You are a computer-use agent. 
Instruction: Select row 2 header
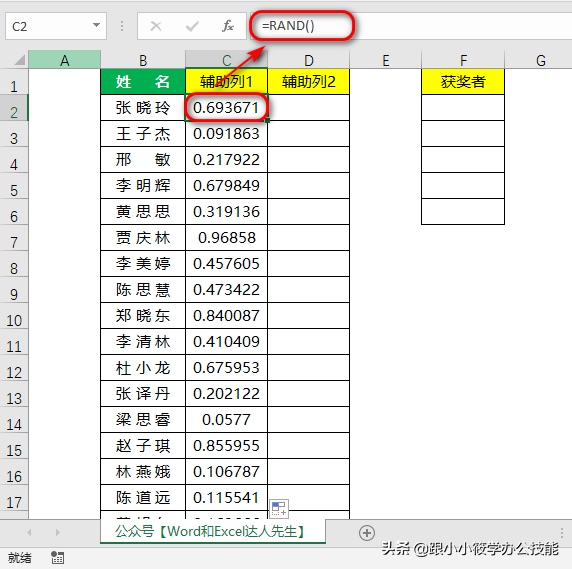pos(14,108)
